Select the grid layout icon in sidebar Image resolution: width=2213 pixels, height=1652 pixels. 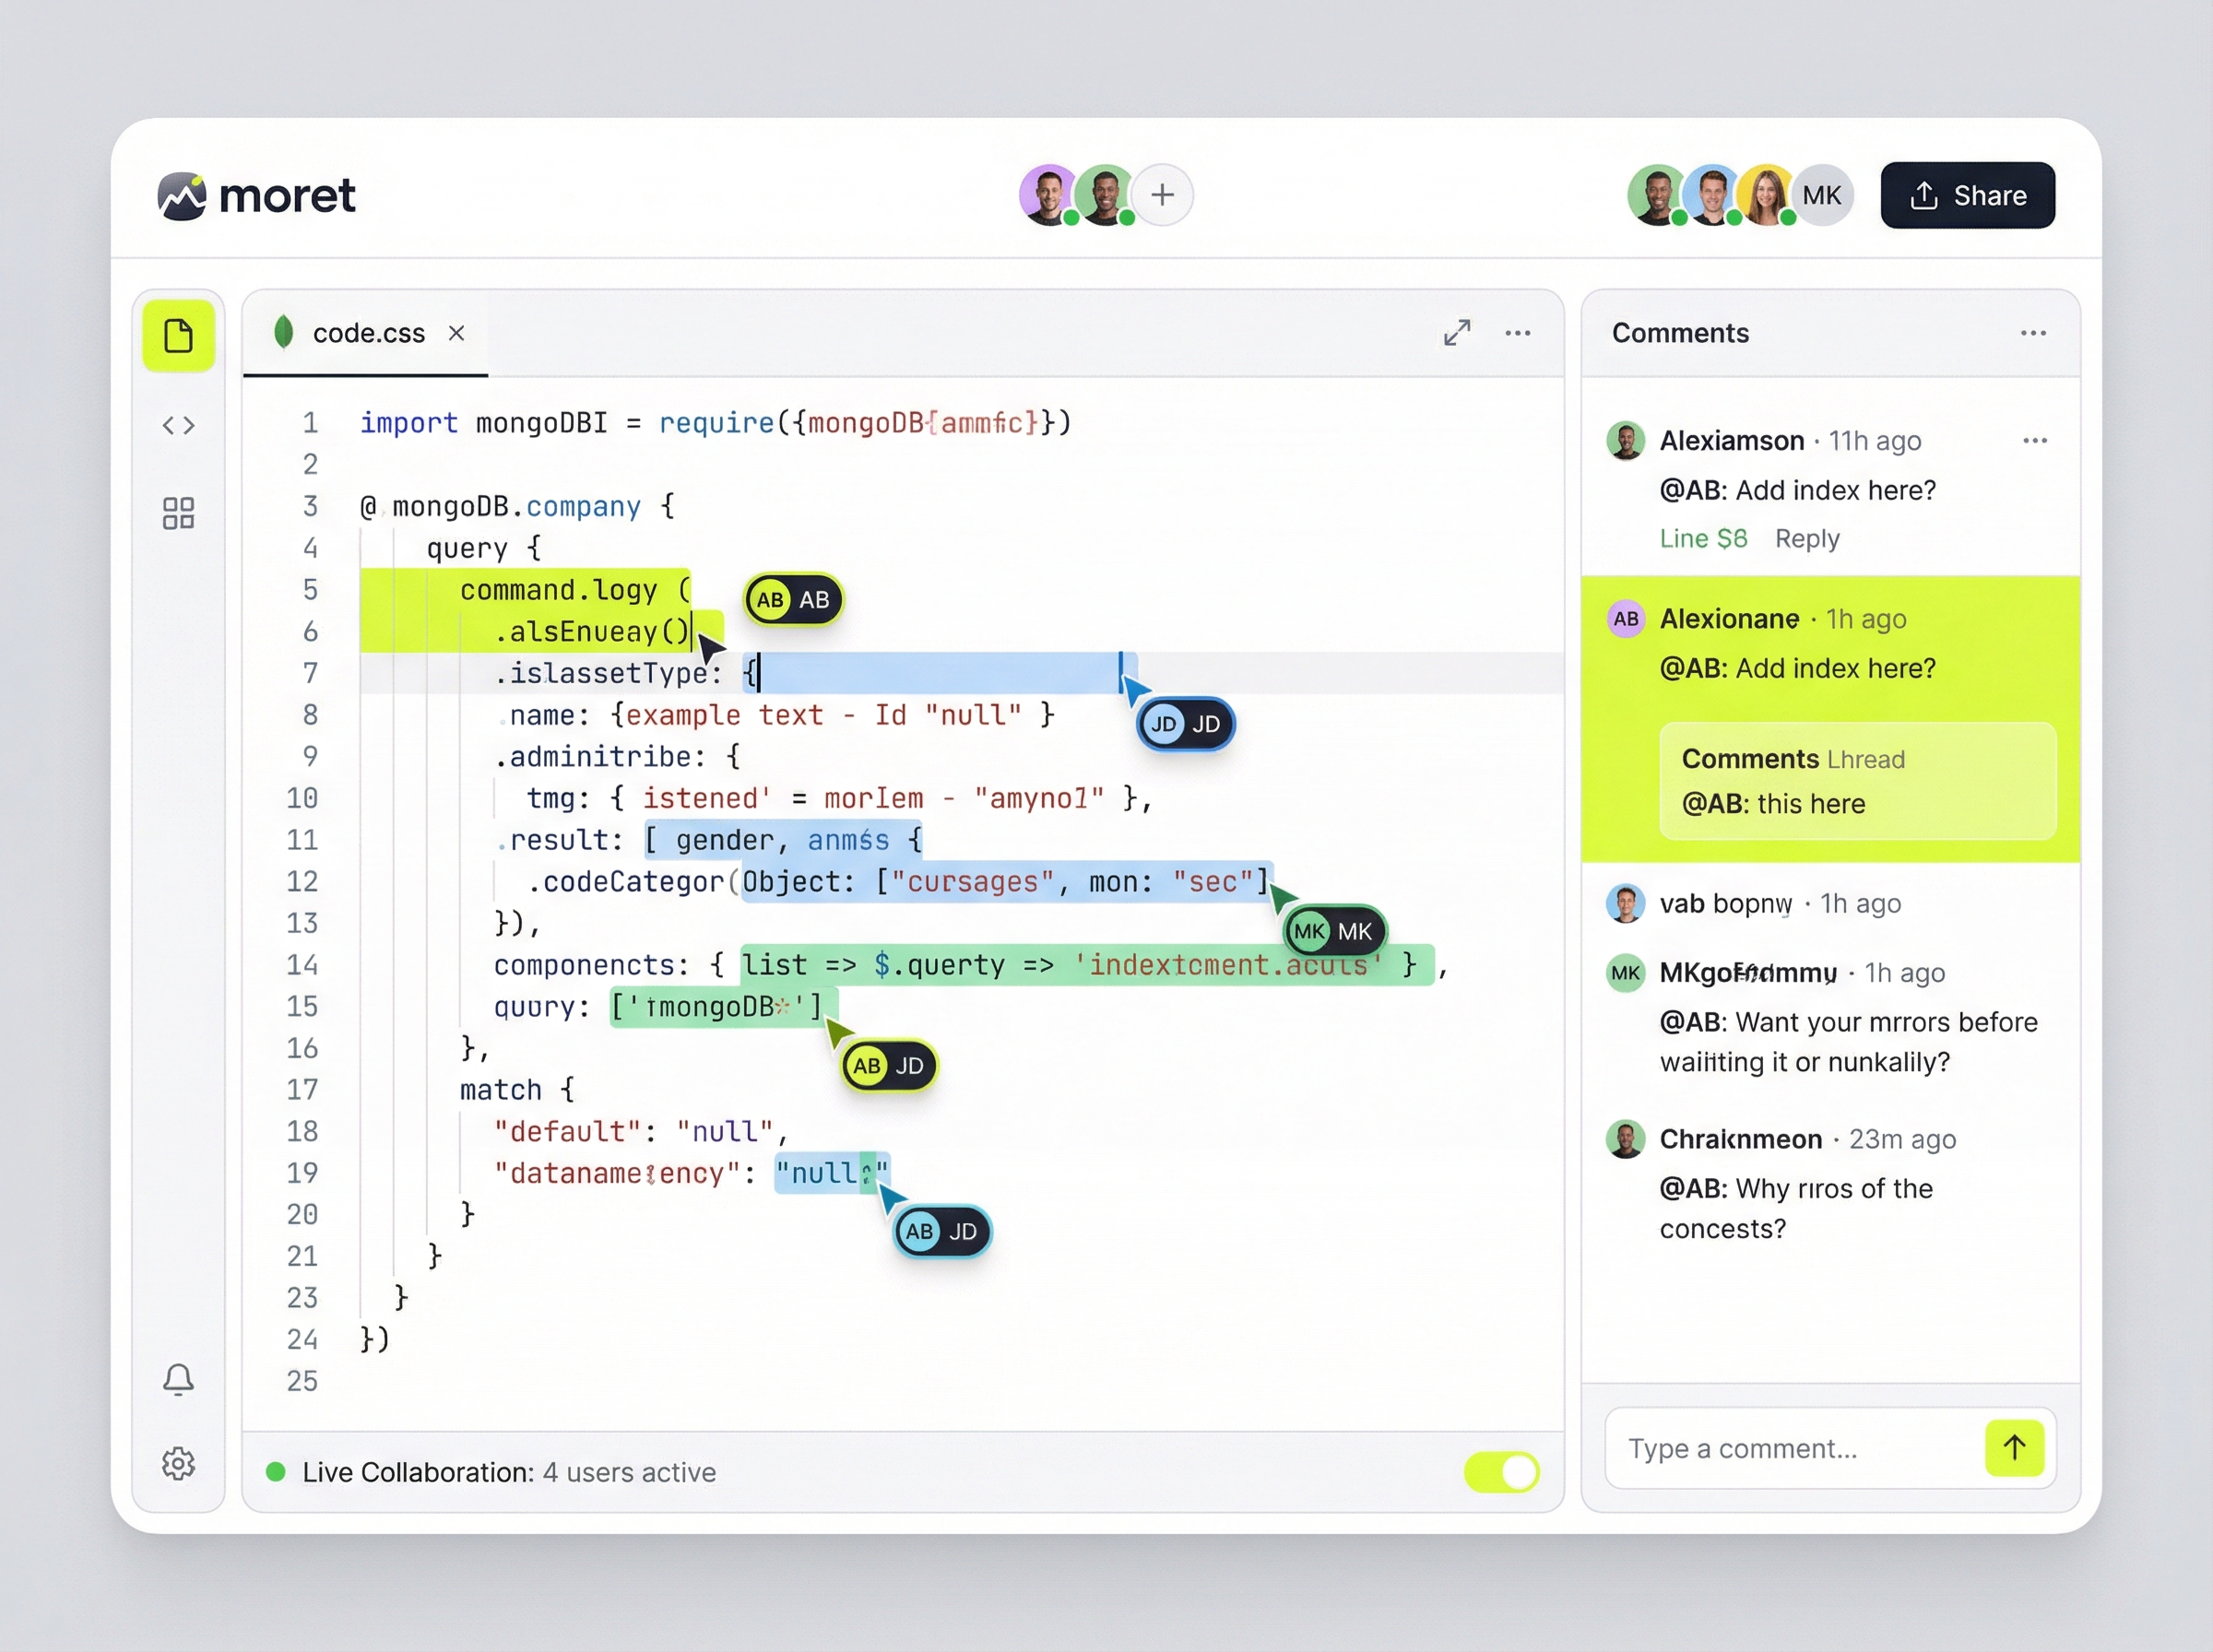(x=178, y=513)
